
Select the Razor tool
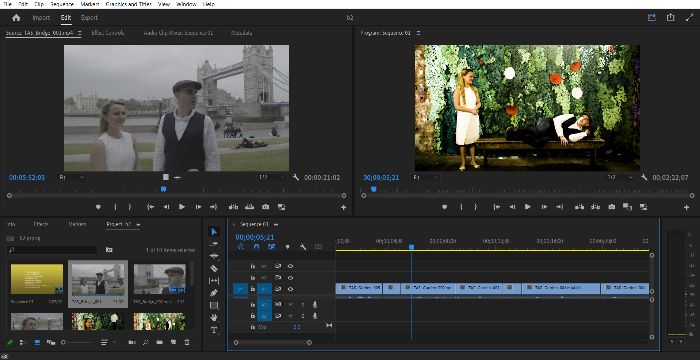pyautogui.click(x=214, y=268)
